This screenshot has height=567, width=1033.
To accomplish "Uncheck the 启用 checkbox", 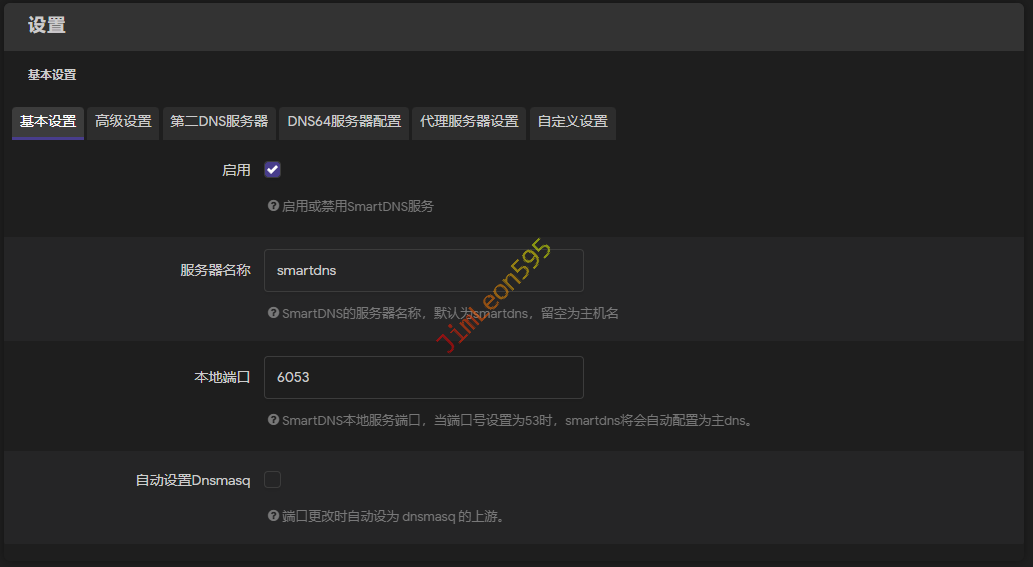I will click(272, 170).
